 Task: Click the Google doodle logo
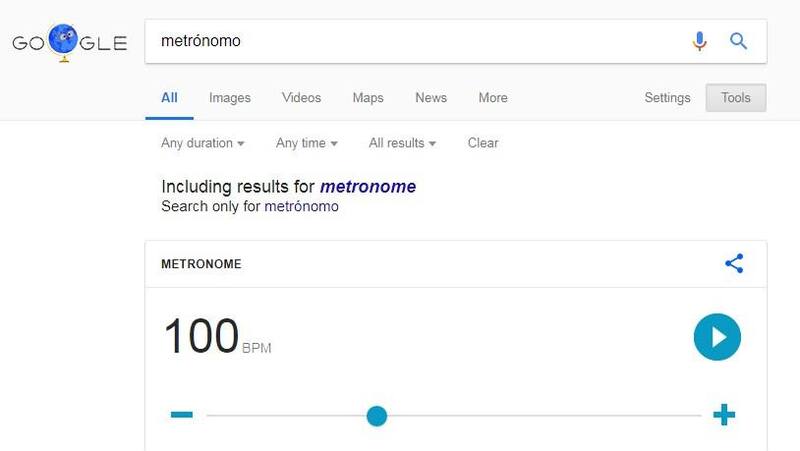pos(69,42)
